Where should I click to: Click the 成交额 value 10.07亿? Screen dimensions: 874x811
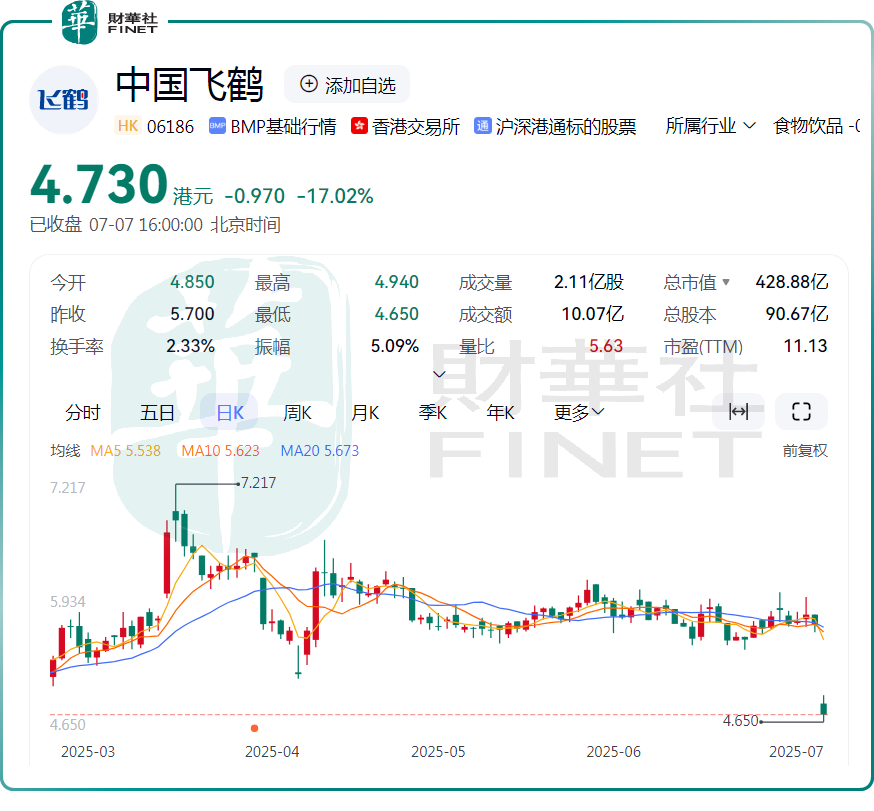(593, 314)
